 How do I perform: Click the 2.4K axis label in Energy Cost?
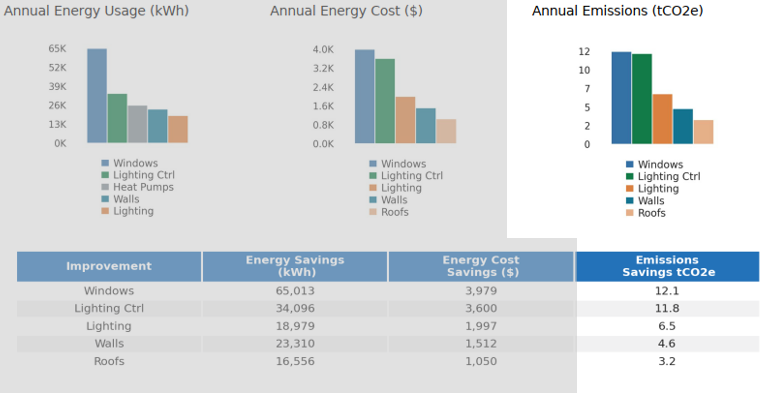(x=323, y=87)
